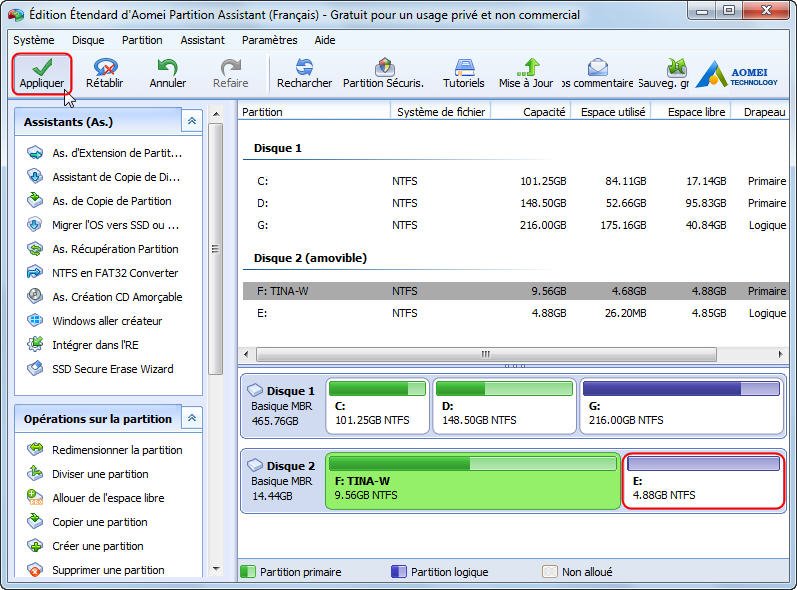Open Windows aller créateur
797x590 pixels.
tap(95, 321)
